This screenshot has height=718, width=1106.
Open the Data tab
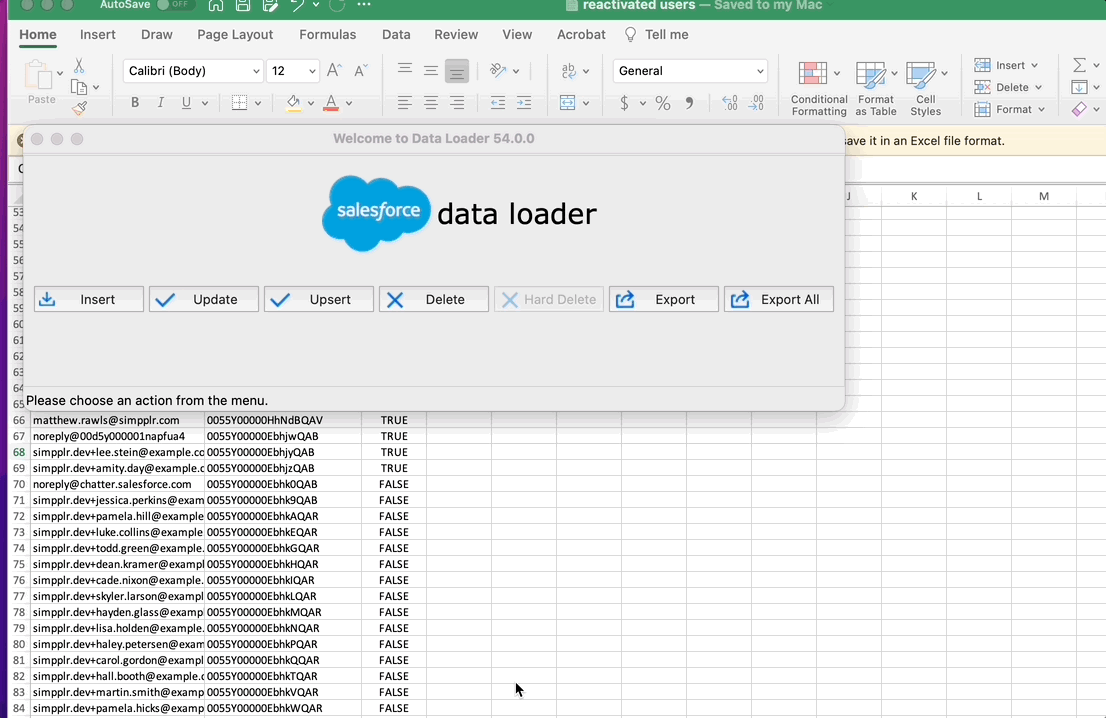[x=396, y=35]
